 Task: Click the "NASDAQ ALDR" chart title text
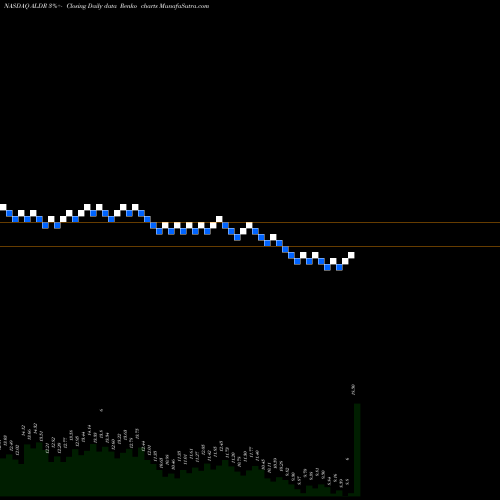27,6
